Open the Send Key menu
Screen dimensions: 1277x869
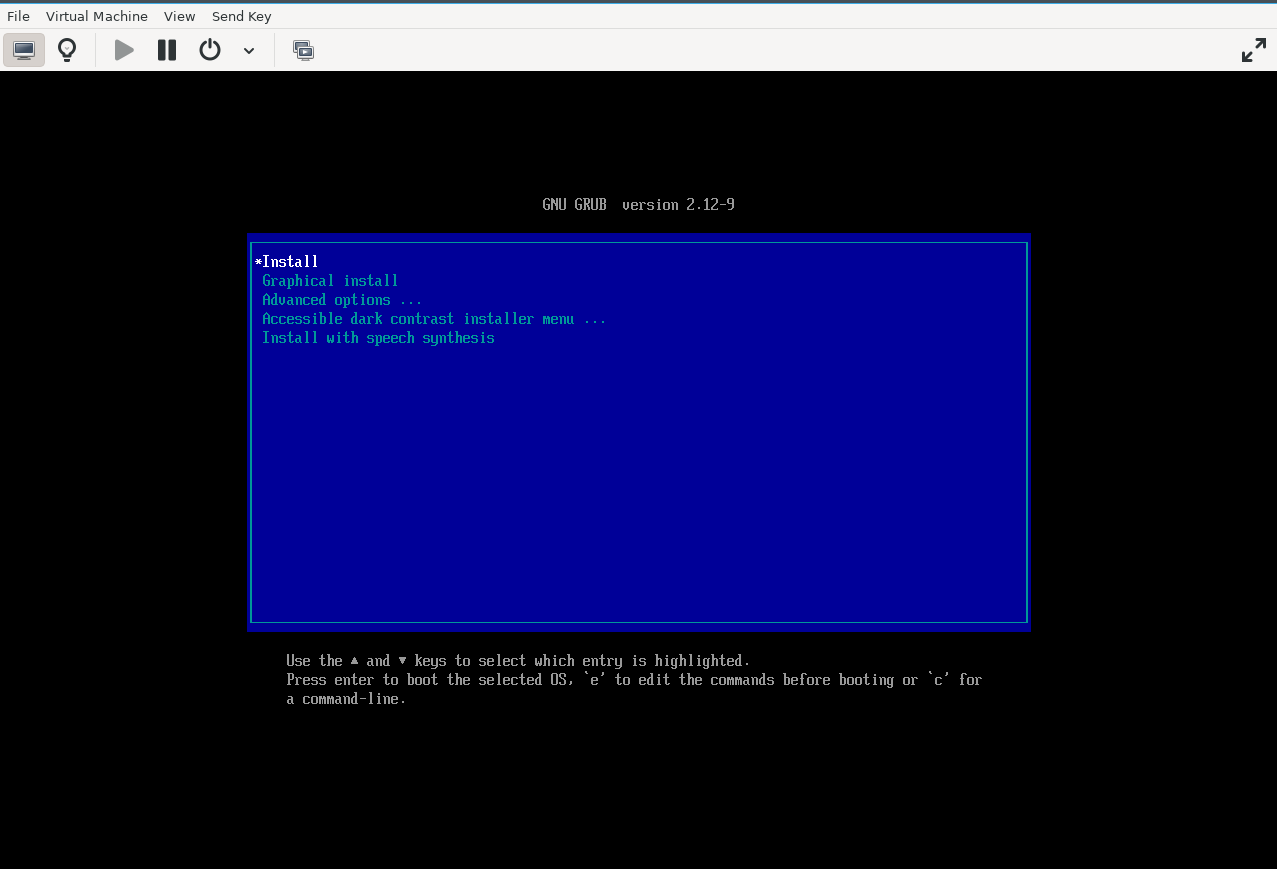point(241,16)
